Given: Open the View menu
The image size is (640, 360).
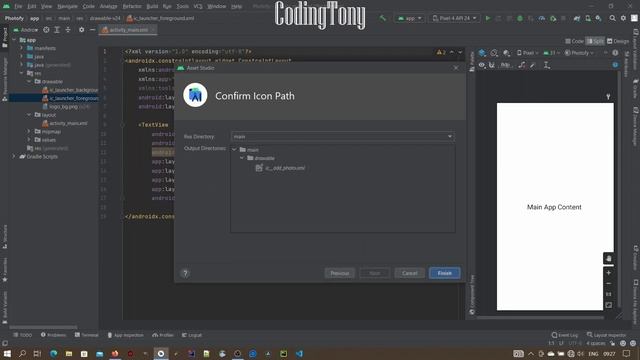Looking at the screenshot, I should [47, 6].
